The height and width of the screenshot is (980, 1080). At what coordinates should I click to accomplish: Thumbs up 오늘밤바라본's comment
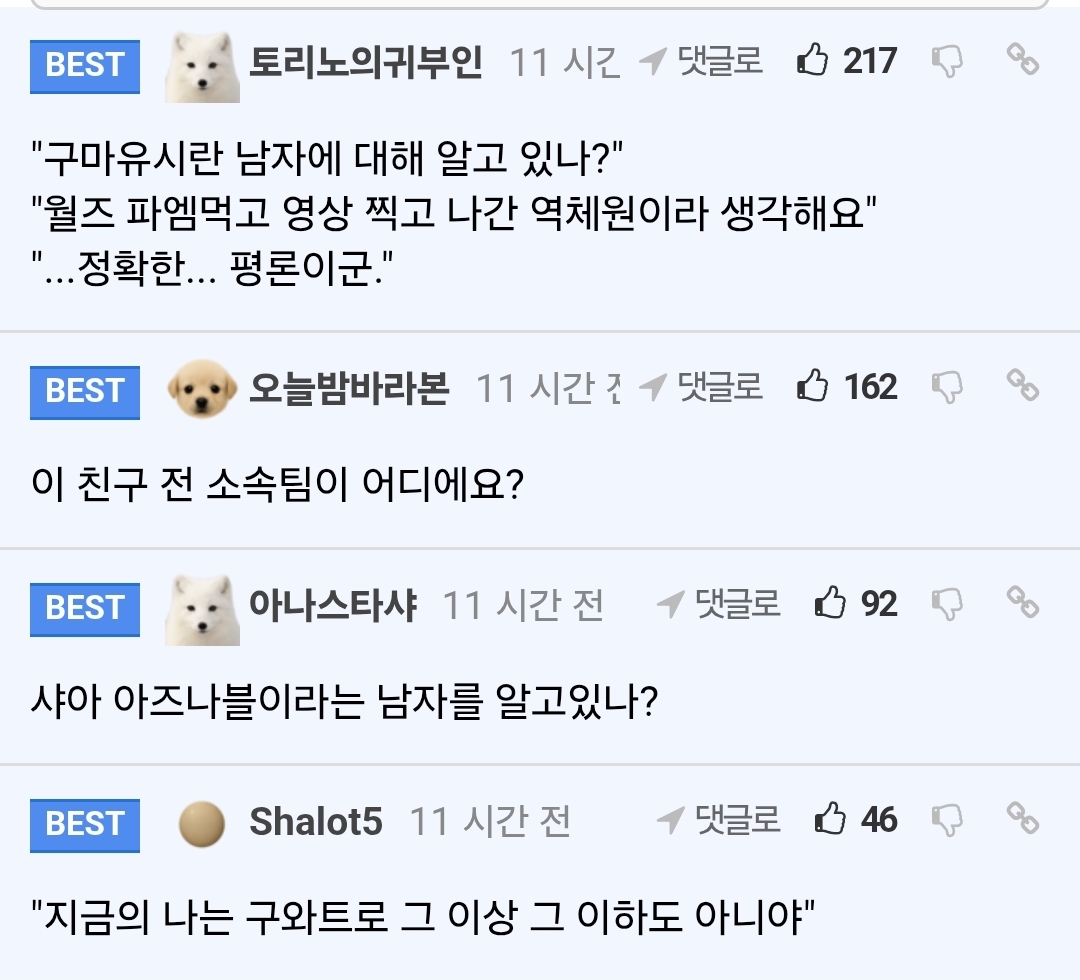pyautogui.click(x=813, y=387)
